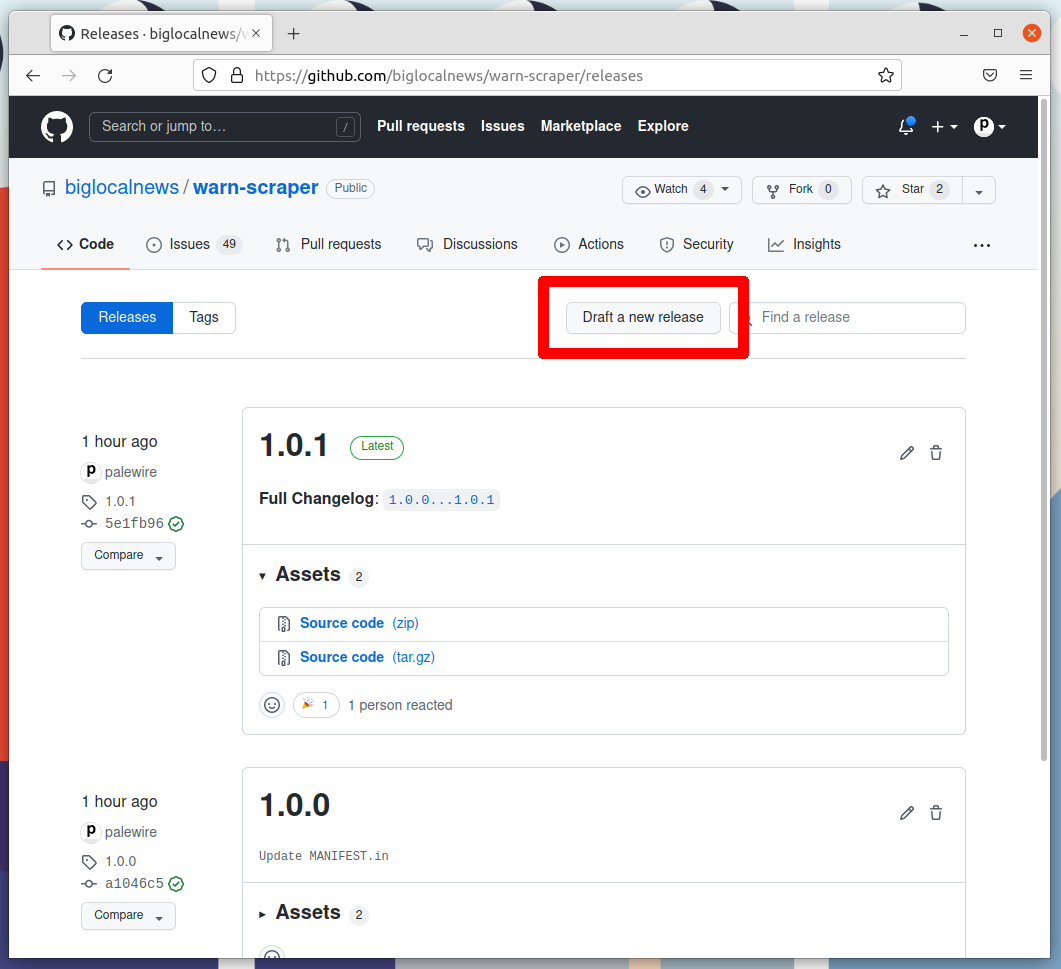Image resolution: width=1061 pixels, height=969 pixels.
Task: Open the repository Pull requests tab
Action: [x=328, y=244]
